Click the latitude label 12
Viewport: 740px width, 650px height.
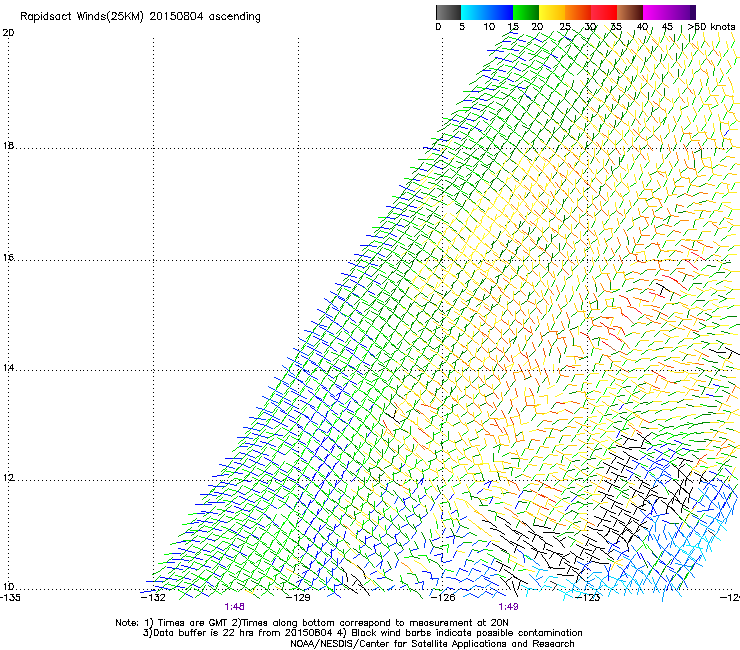(x=8, y=478)
